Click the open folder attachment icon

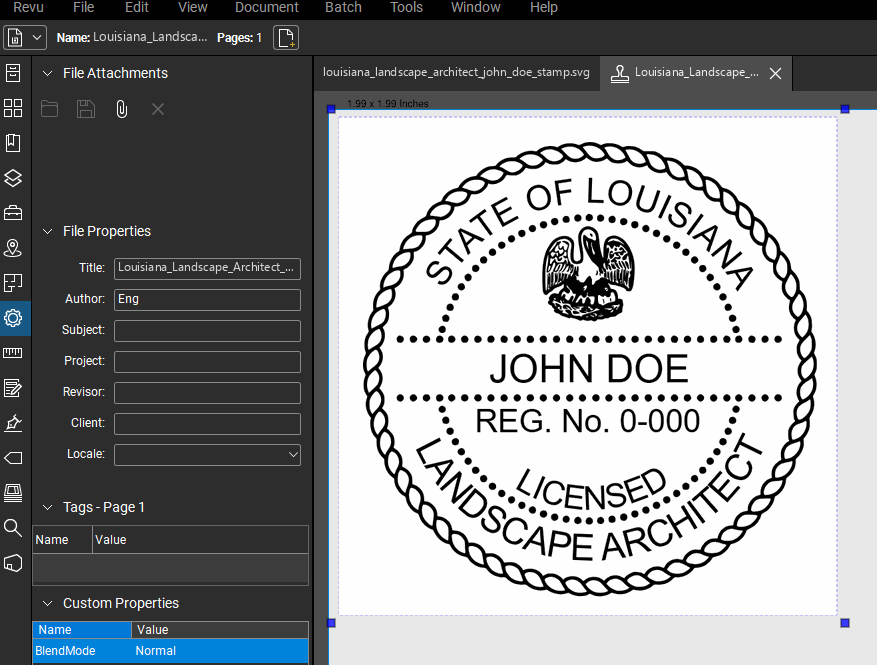(x=49, y=109)
